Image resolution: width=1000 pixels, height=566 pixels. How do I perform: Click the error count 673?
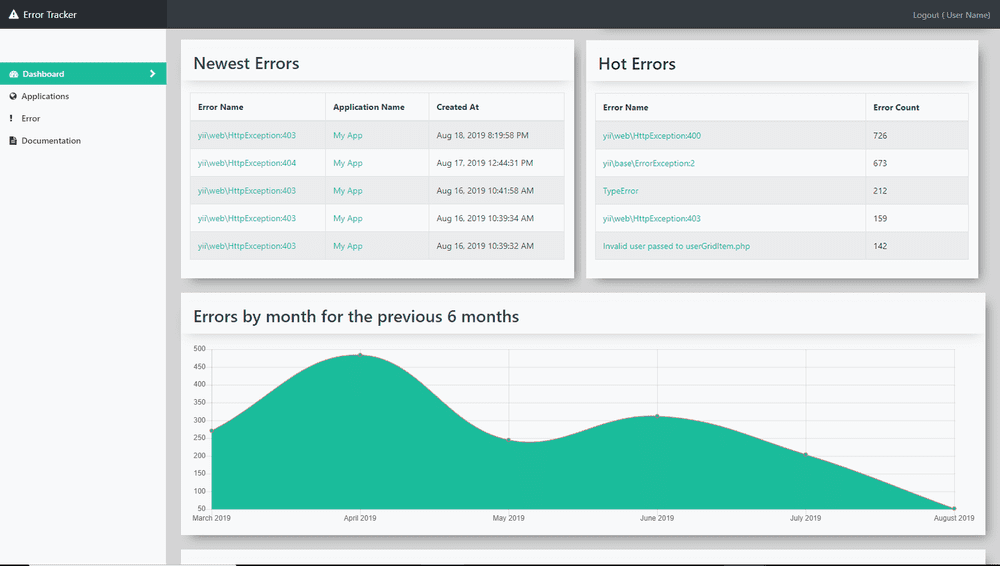pyautogui.click(x=880, y=163)
